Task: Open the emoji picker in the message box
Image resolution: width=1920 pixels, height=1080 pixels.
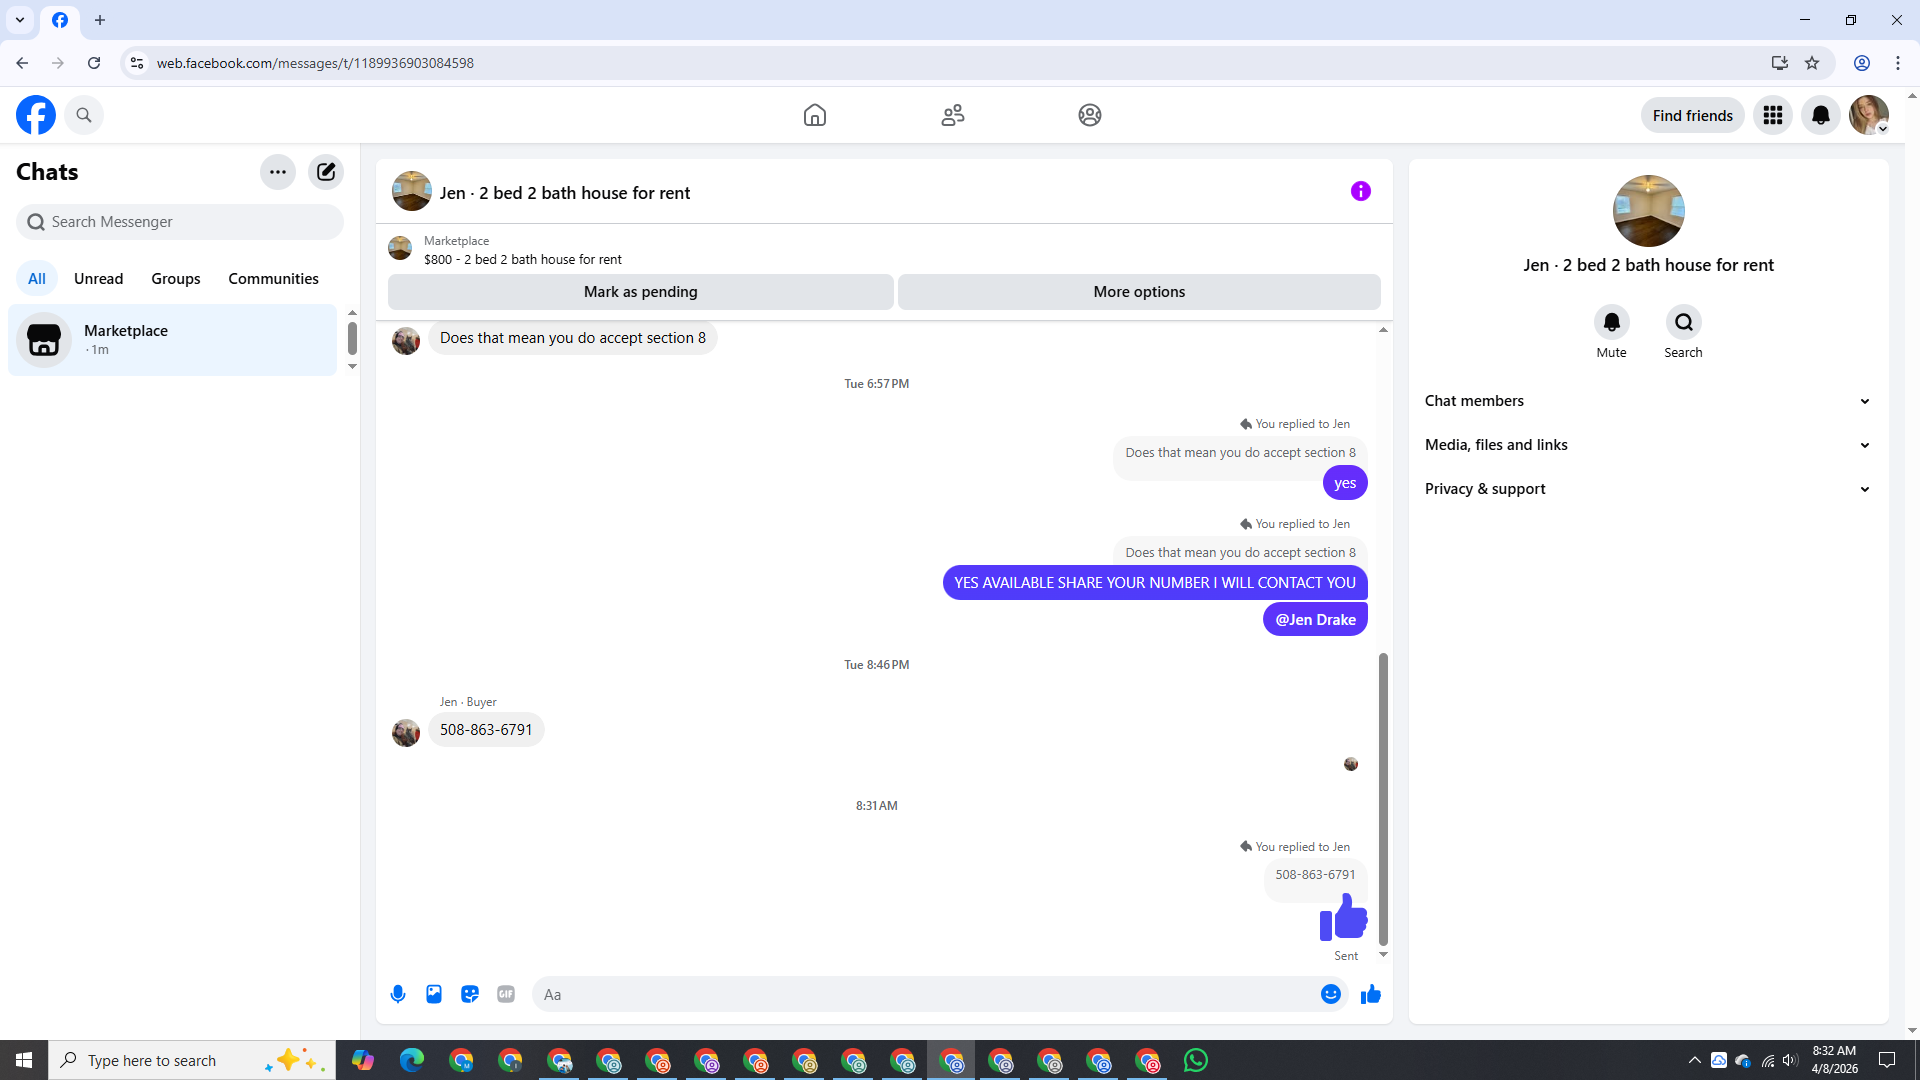Action: pos(1330,994)
